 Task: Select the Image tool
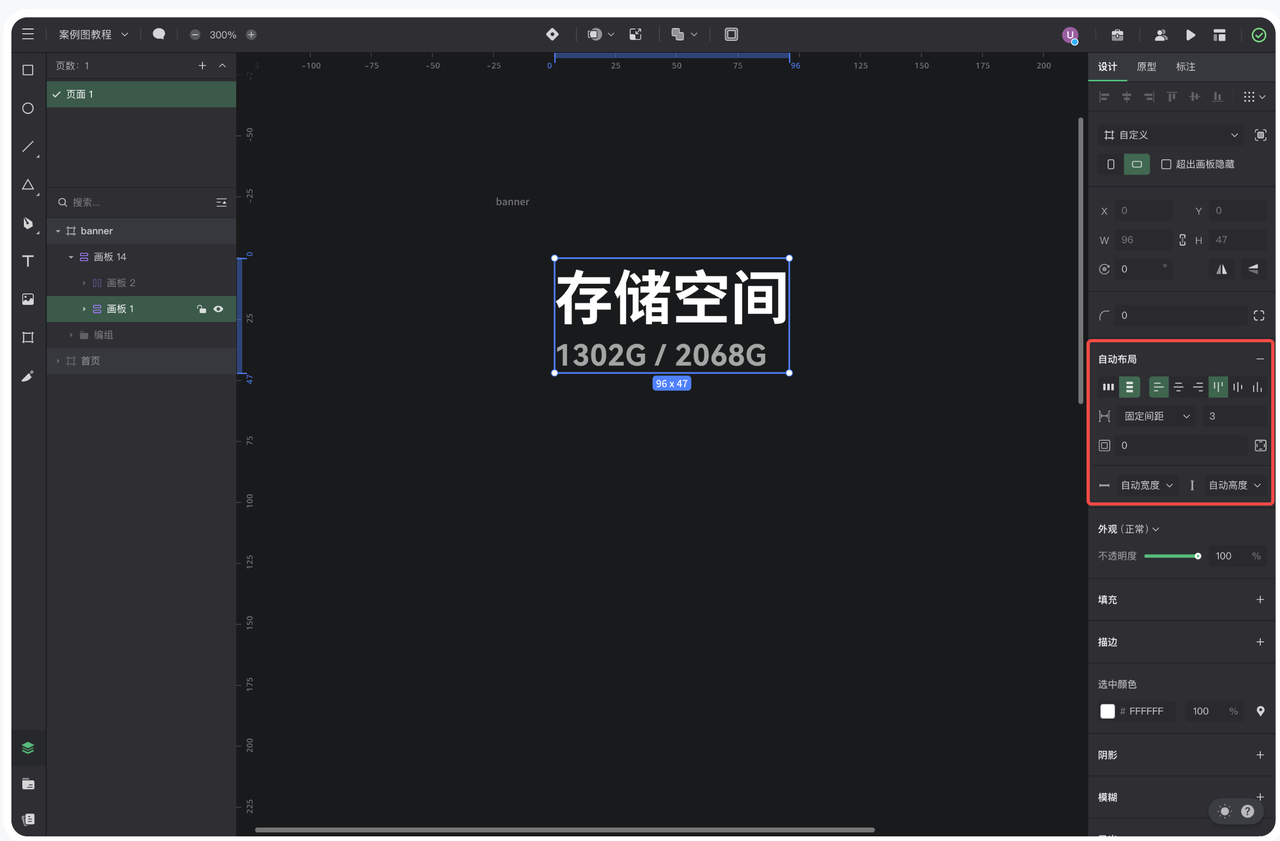click(x=28, y=299)
